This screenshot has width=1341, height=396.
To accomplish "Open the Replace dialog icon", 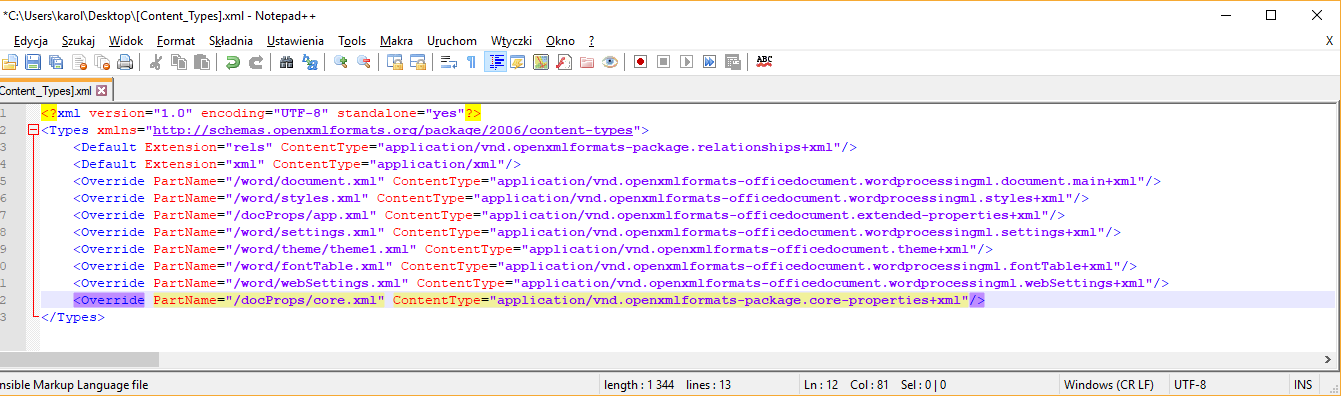I will (310, 62).
